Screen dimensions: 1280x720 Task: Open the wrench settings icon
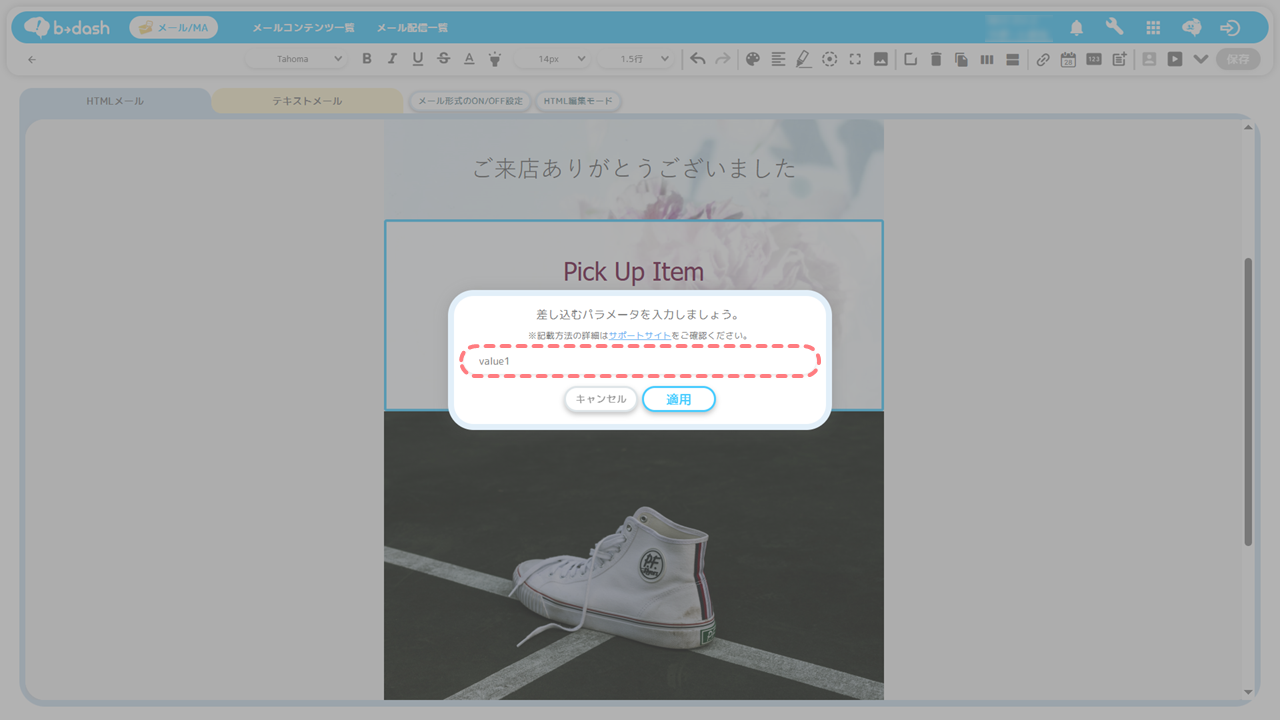pyautogui.click(x=1114, y=27)
